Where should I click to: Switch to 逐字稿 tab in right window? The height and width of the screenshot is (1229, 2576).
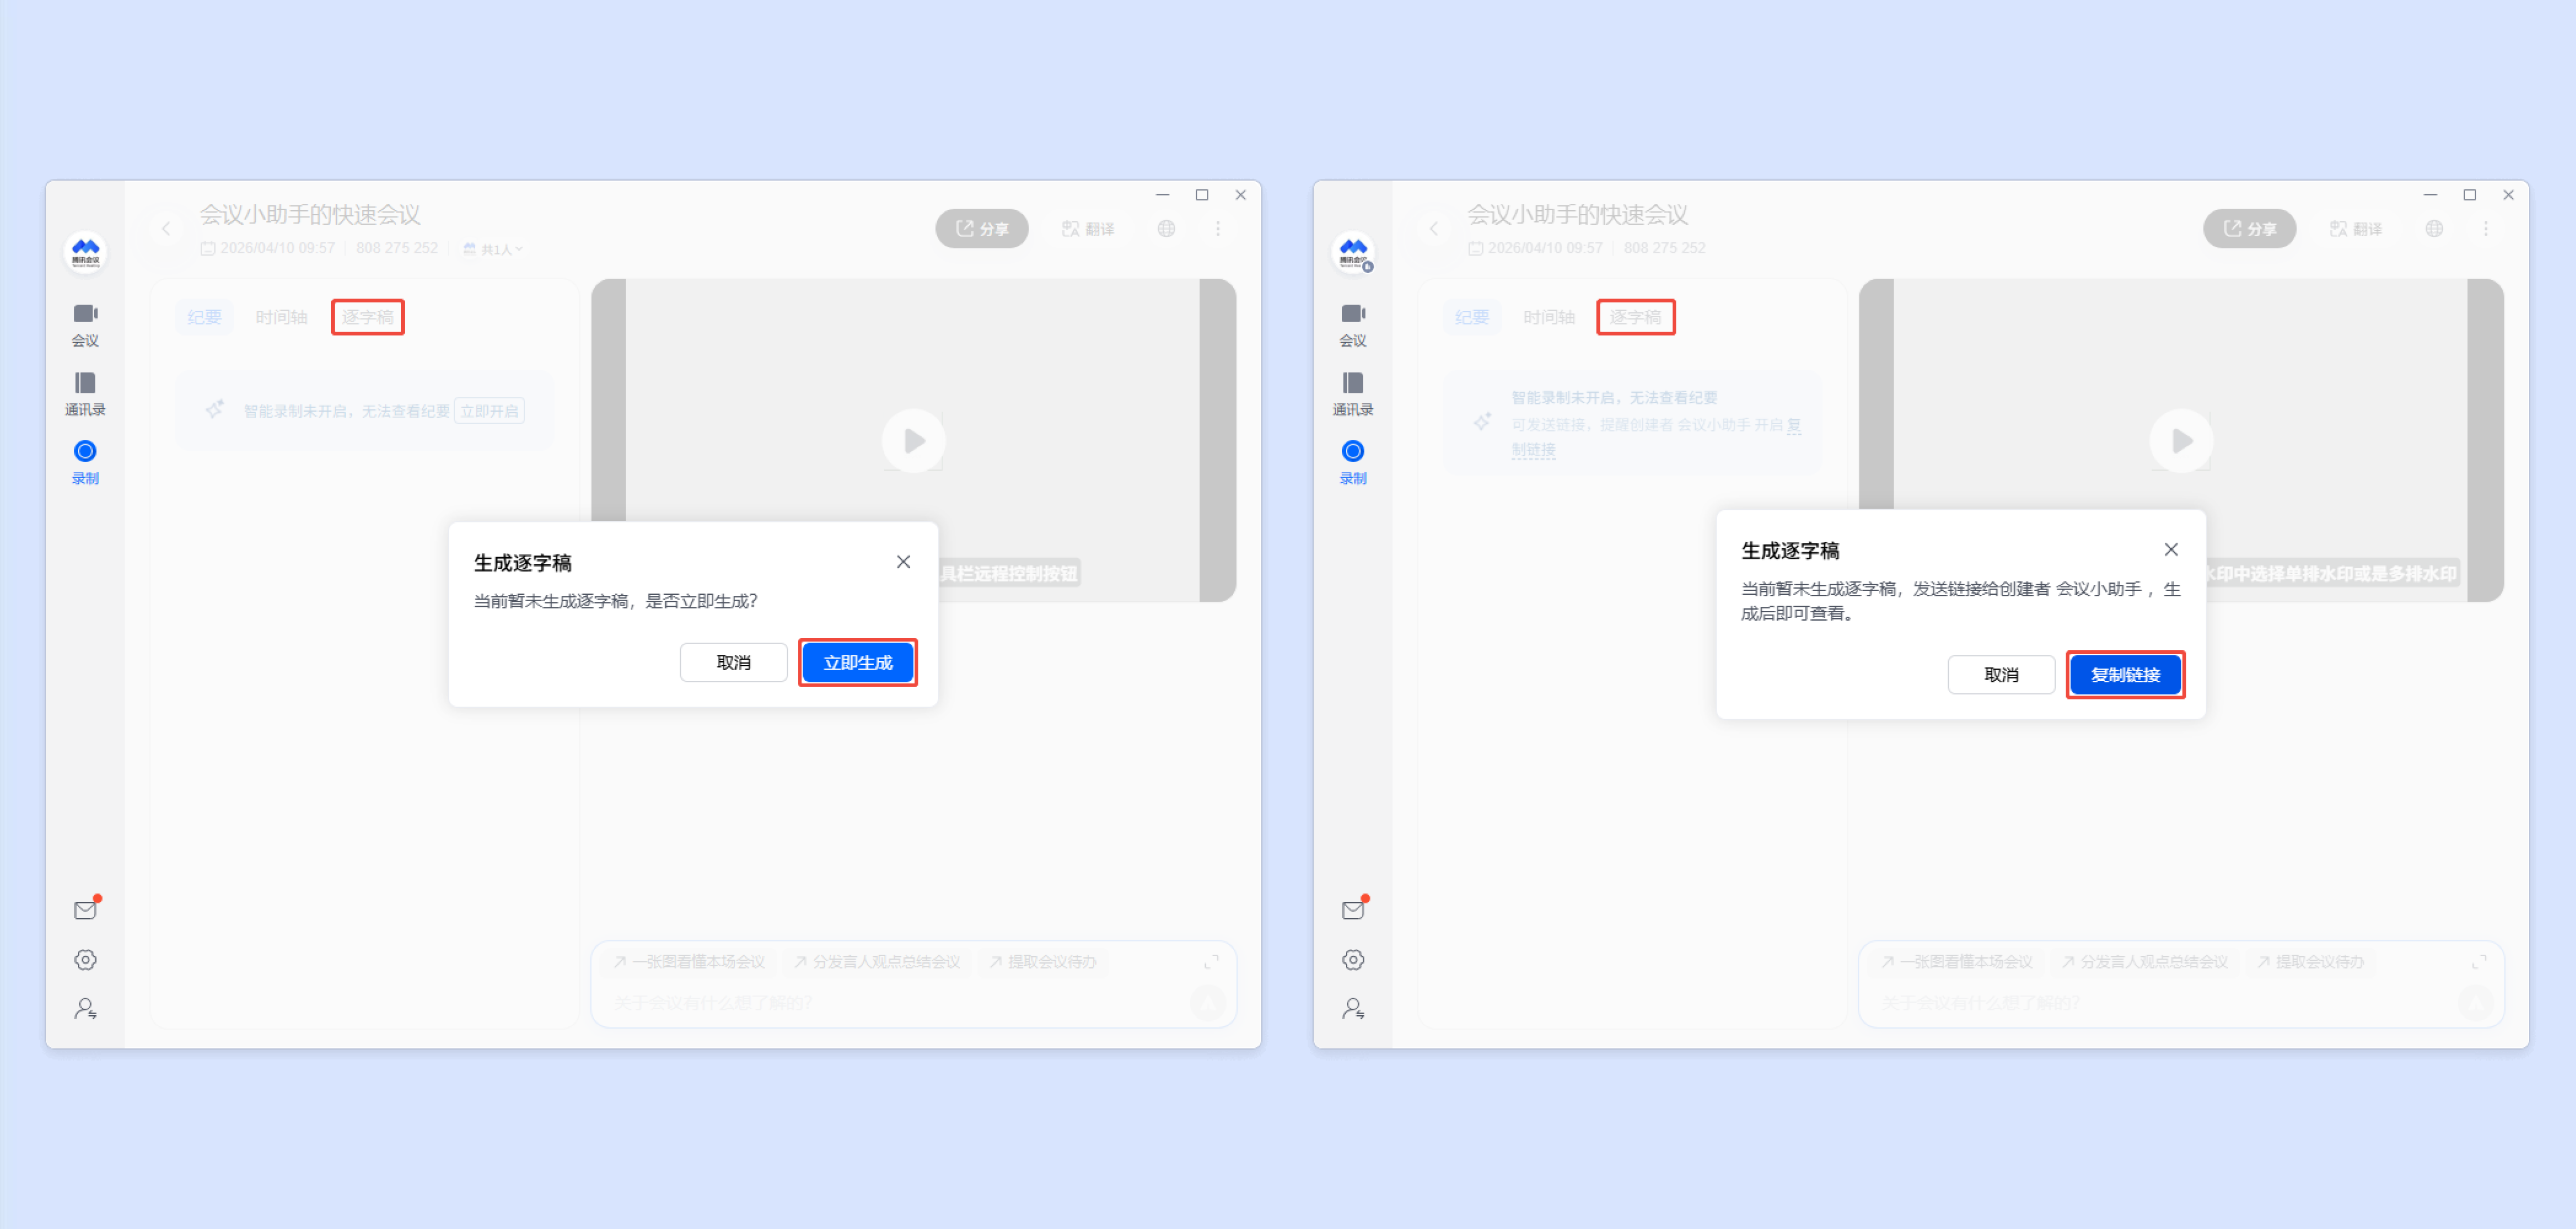pos(1636,317)
